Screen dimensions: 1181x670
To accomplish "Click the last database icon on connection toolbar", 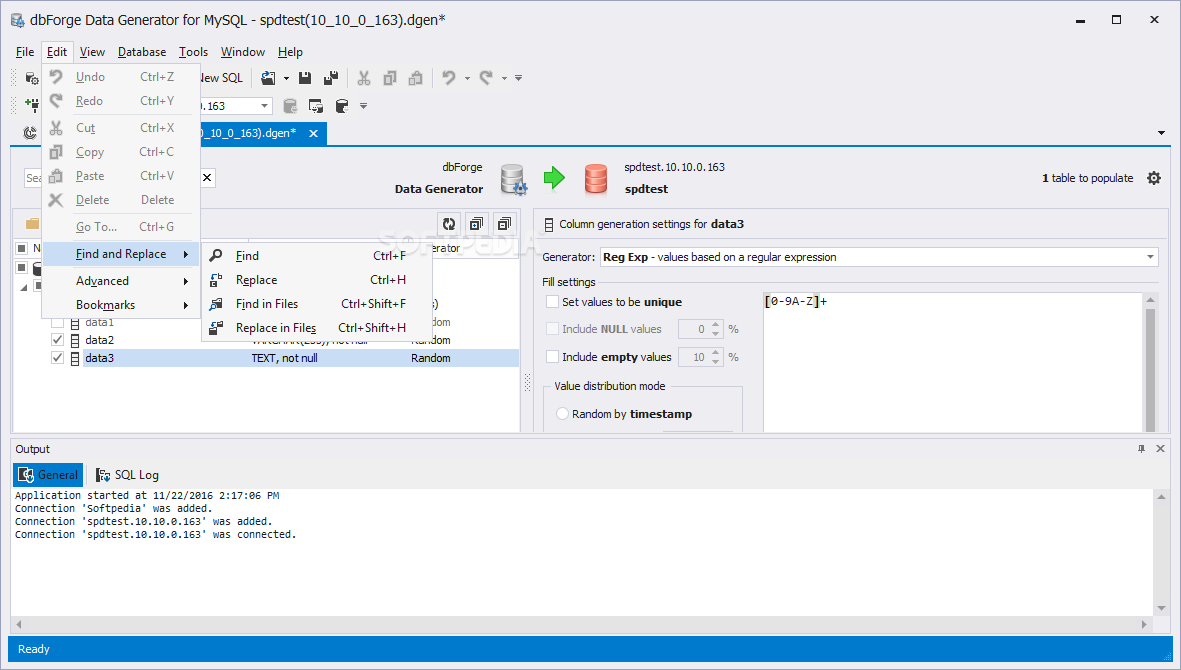I will point(342,106).
